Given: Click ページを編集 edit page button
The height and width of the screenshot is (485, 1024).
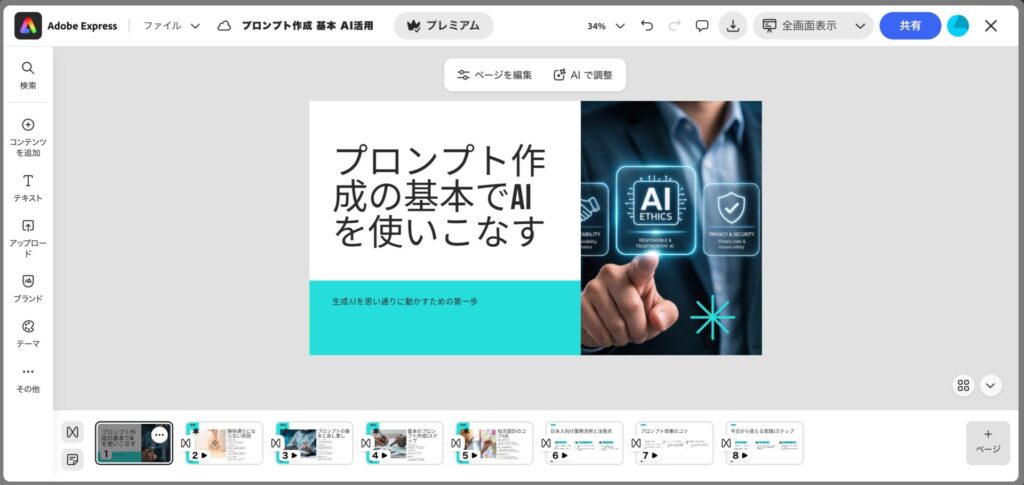Looking at the screenshot, I should tap(494, 75).
